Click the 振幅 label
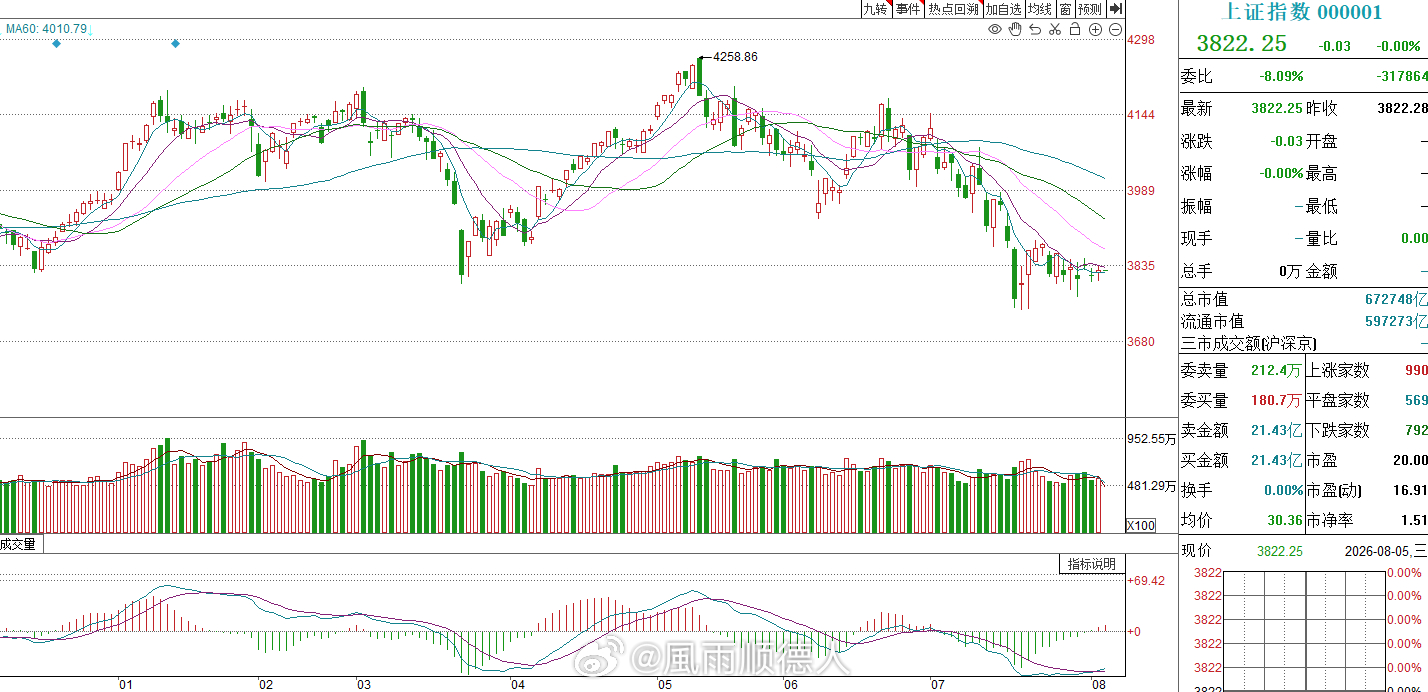The height and width of the screenshot is (692, 1428). 1196,206
